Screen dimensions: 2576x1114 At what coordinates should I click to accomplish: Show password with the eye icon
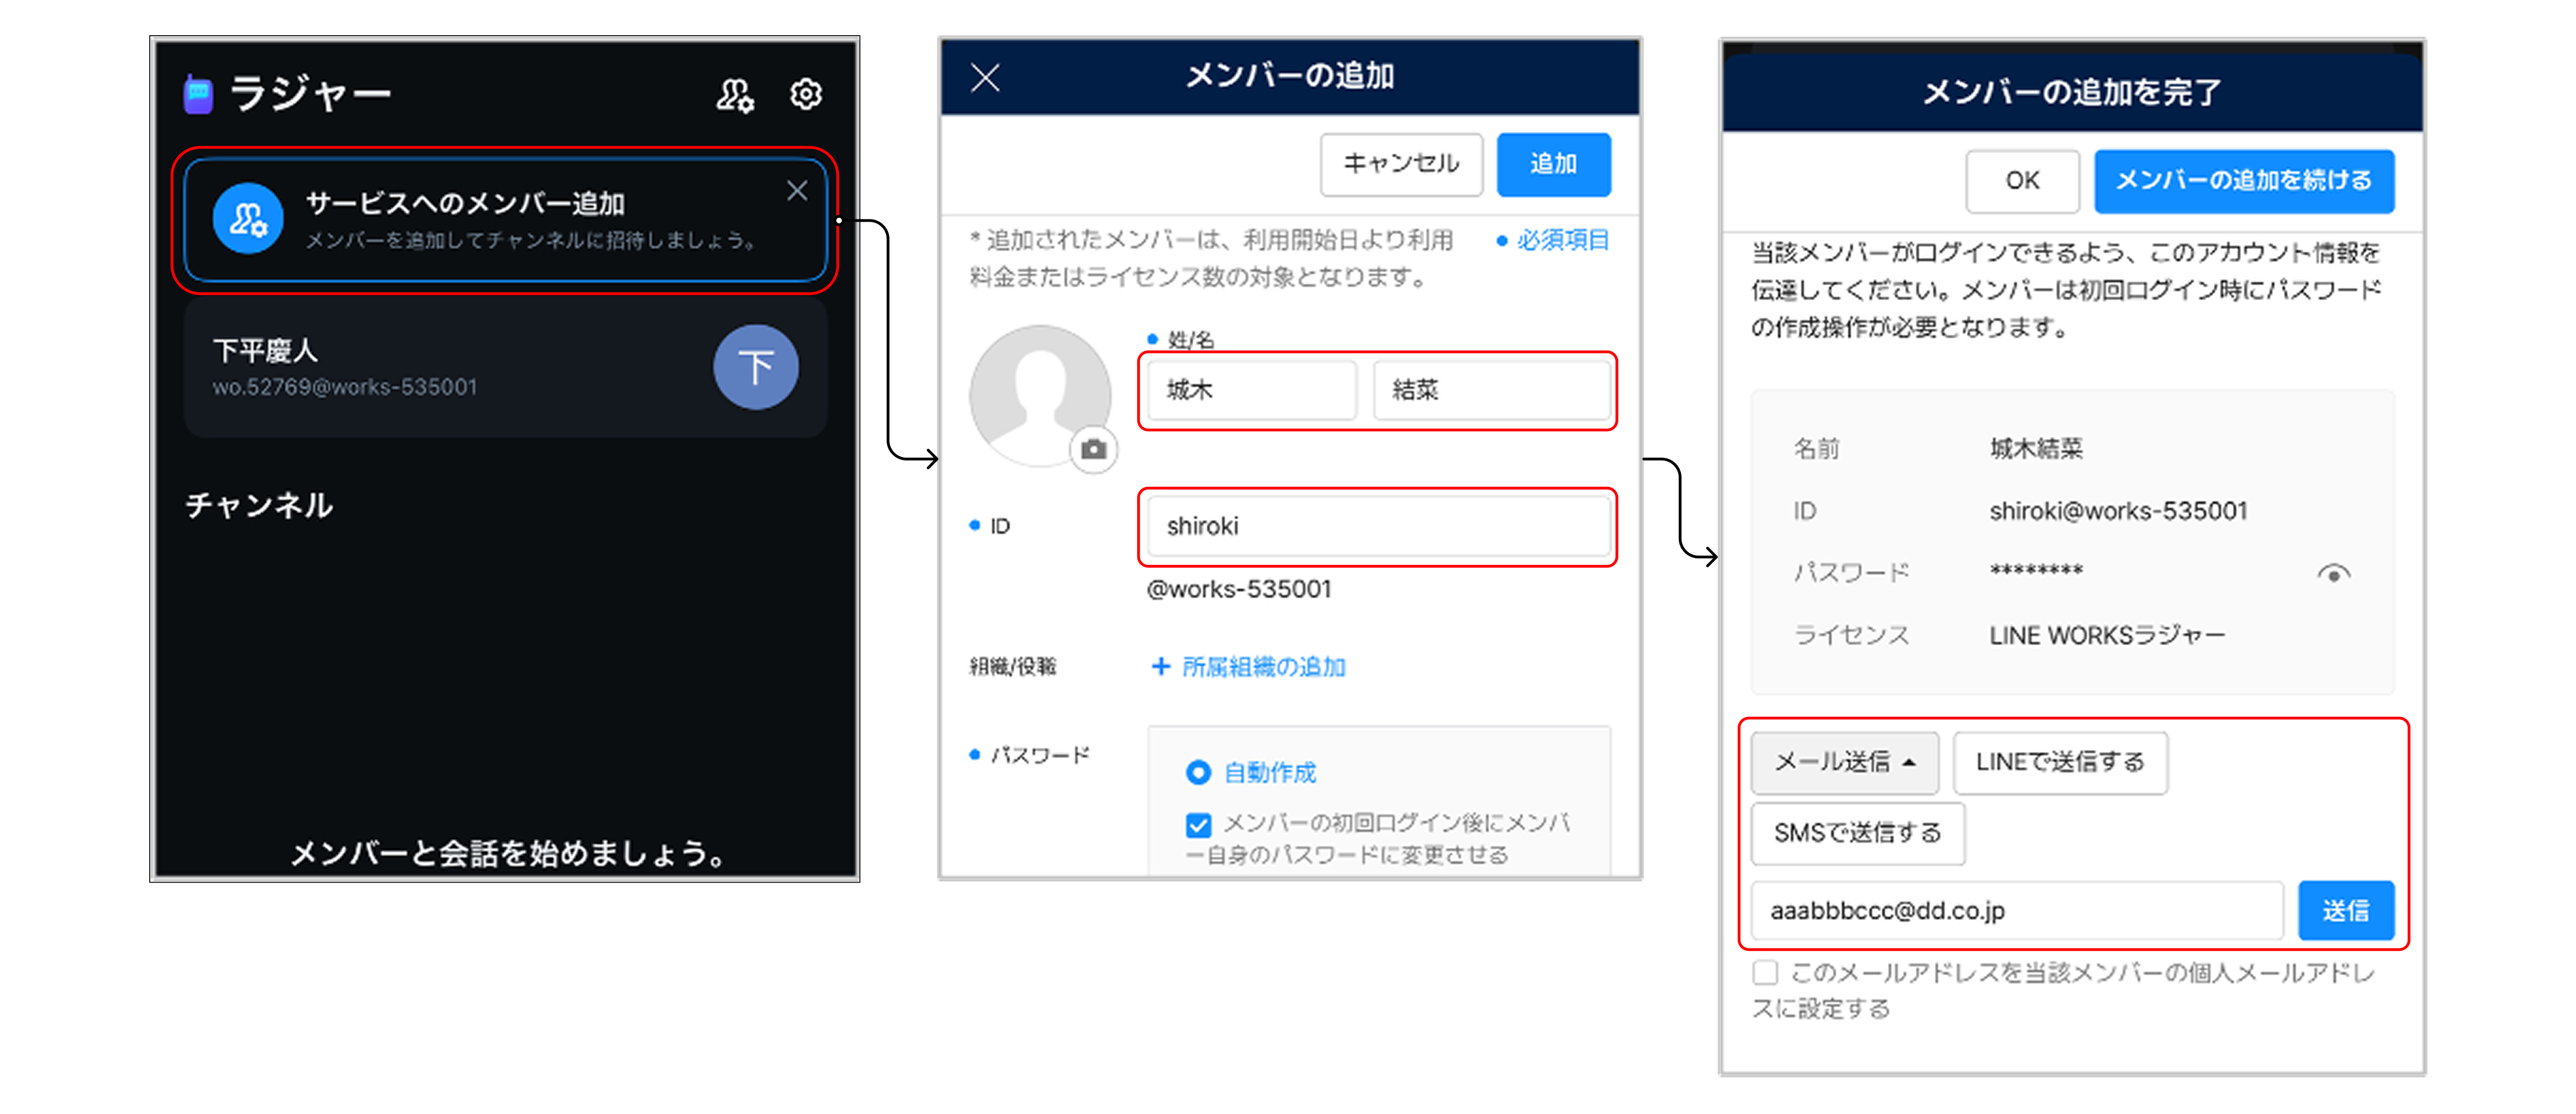pos(2333,574)
